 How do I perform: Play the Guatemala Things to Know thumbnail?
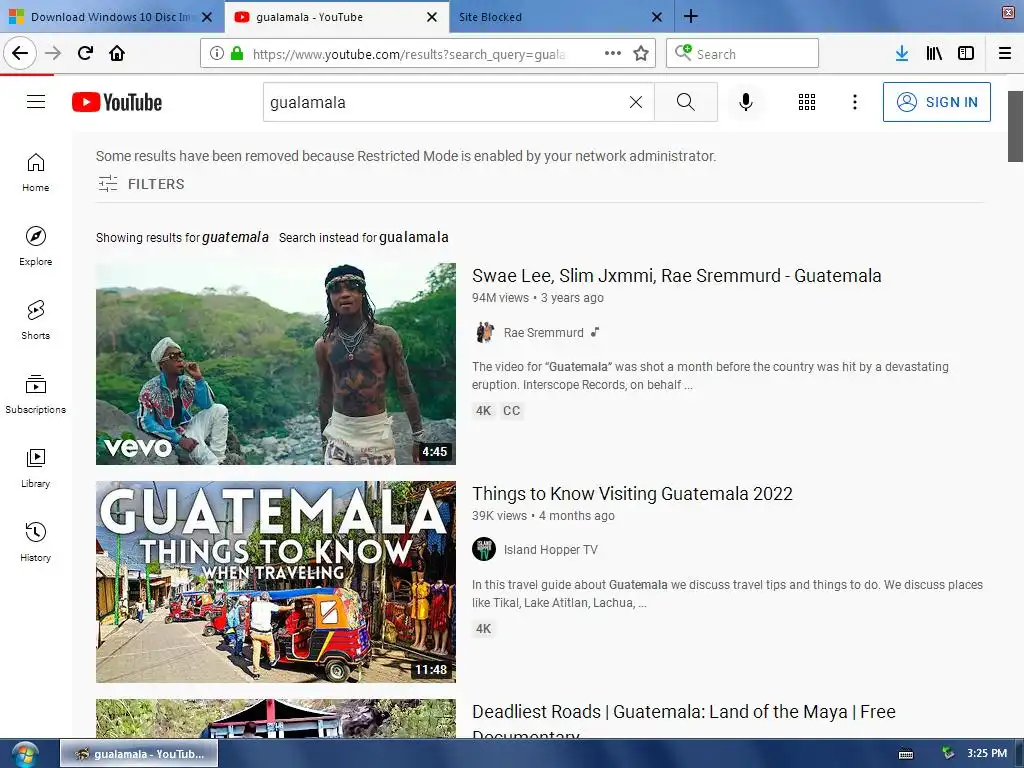pyautogui.click(x=276, y=582)
